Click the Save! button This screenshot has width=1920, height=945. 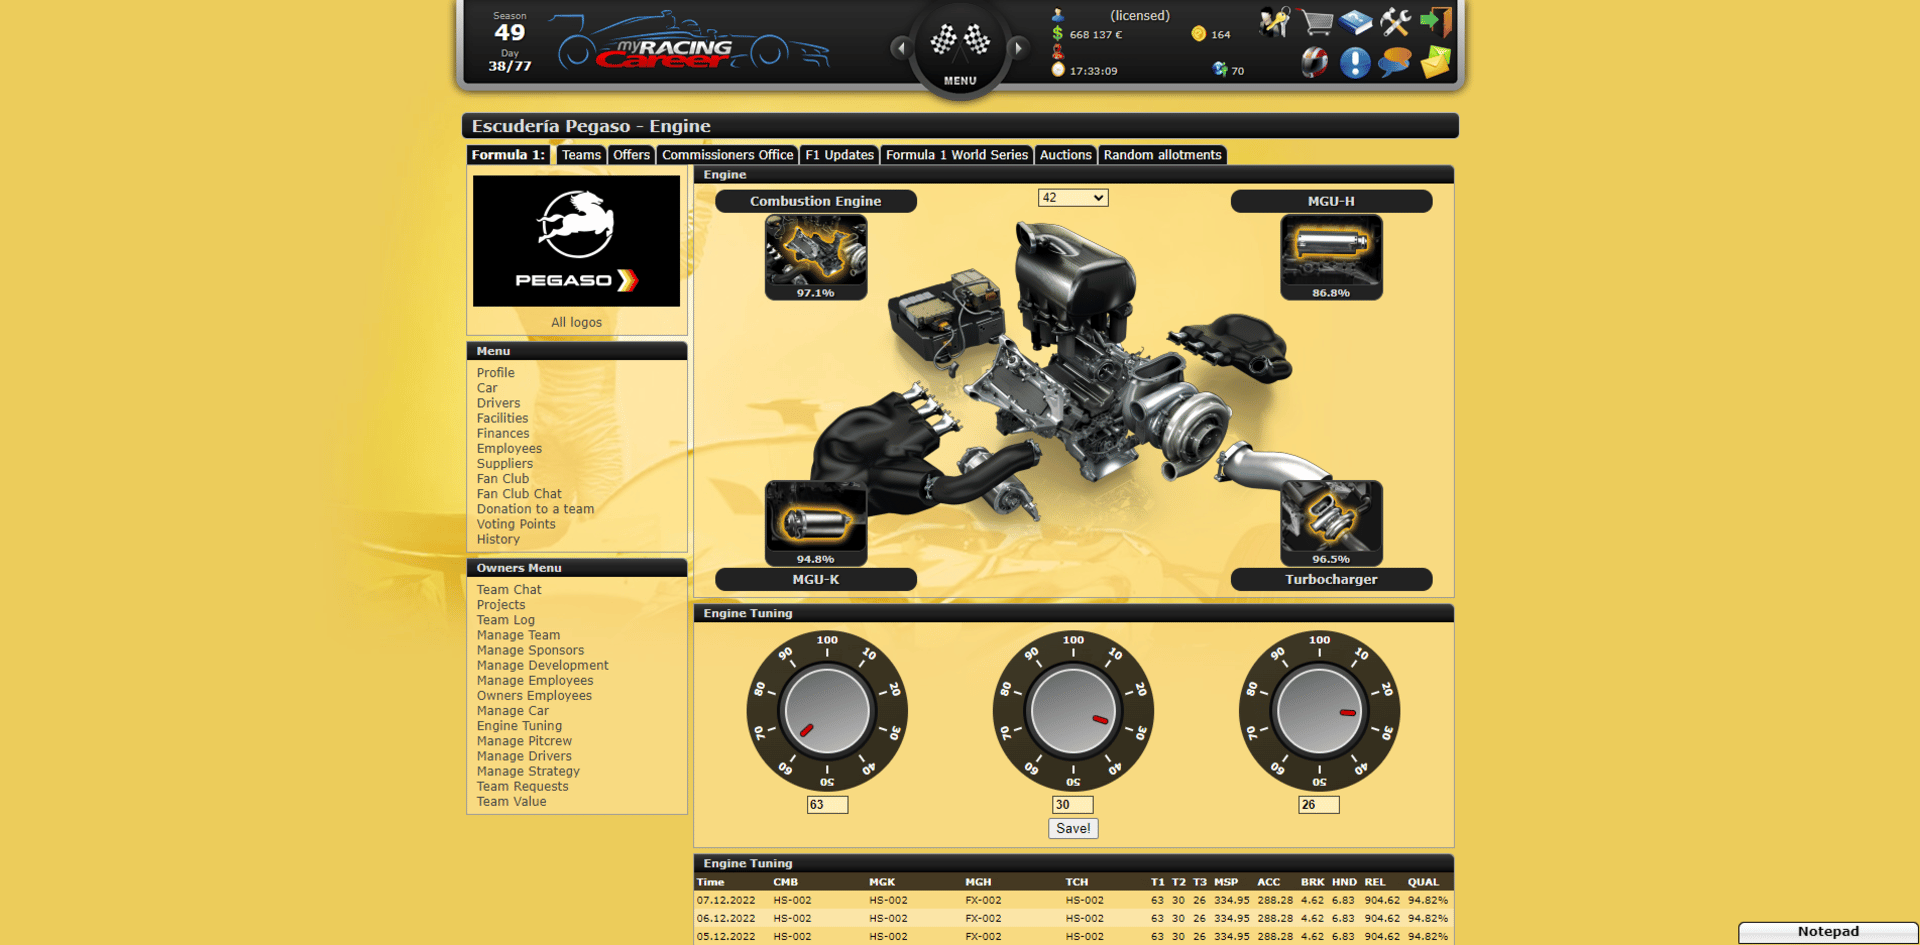click(x=1073, y=828)
